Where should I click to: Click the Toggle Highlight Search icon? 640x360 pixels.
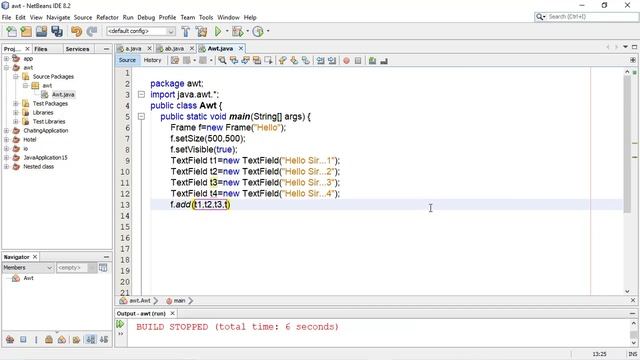pos(257,60)
